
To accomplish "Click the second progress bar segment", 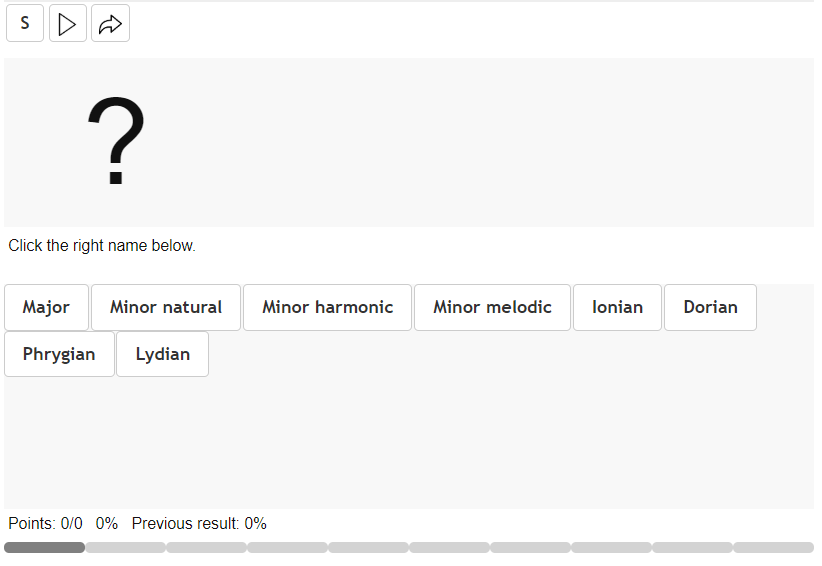I will coord(125,548).
